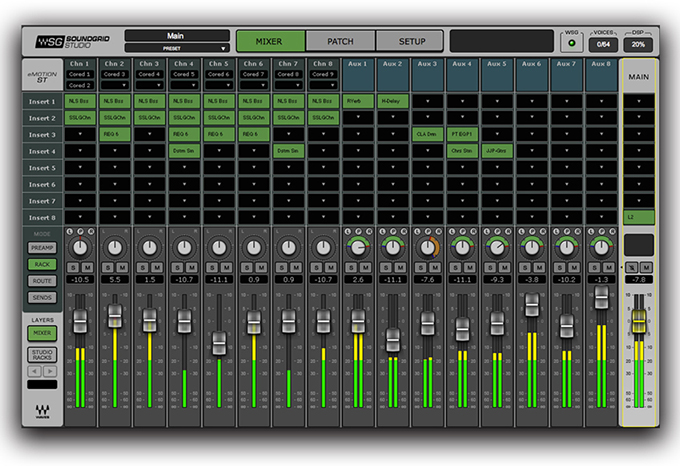Open Insert 5 slot dropdown on Chn 4
The image size is (680, 466).
[x=184, y=167]
